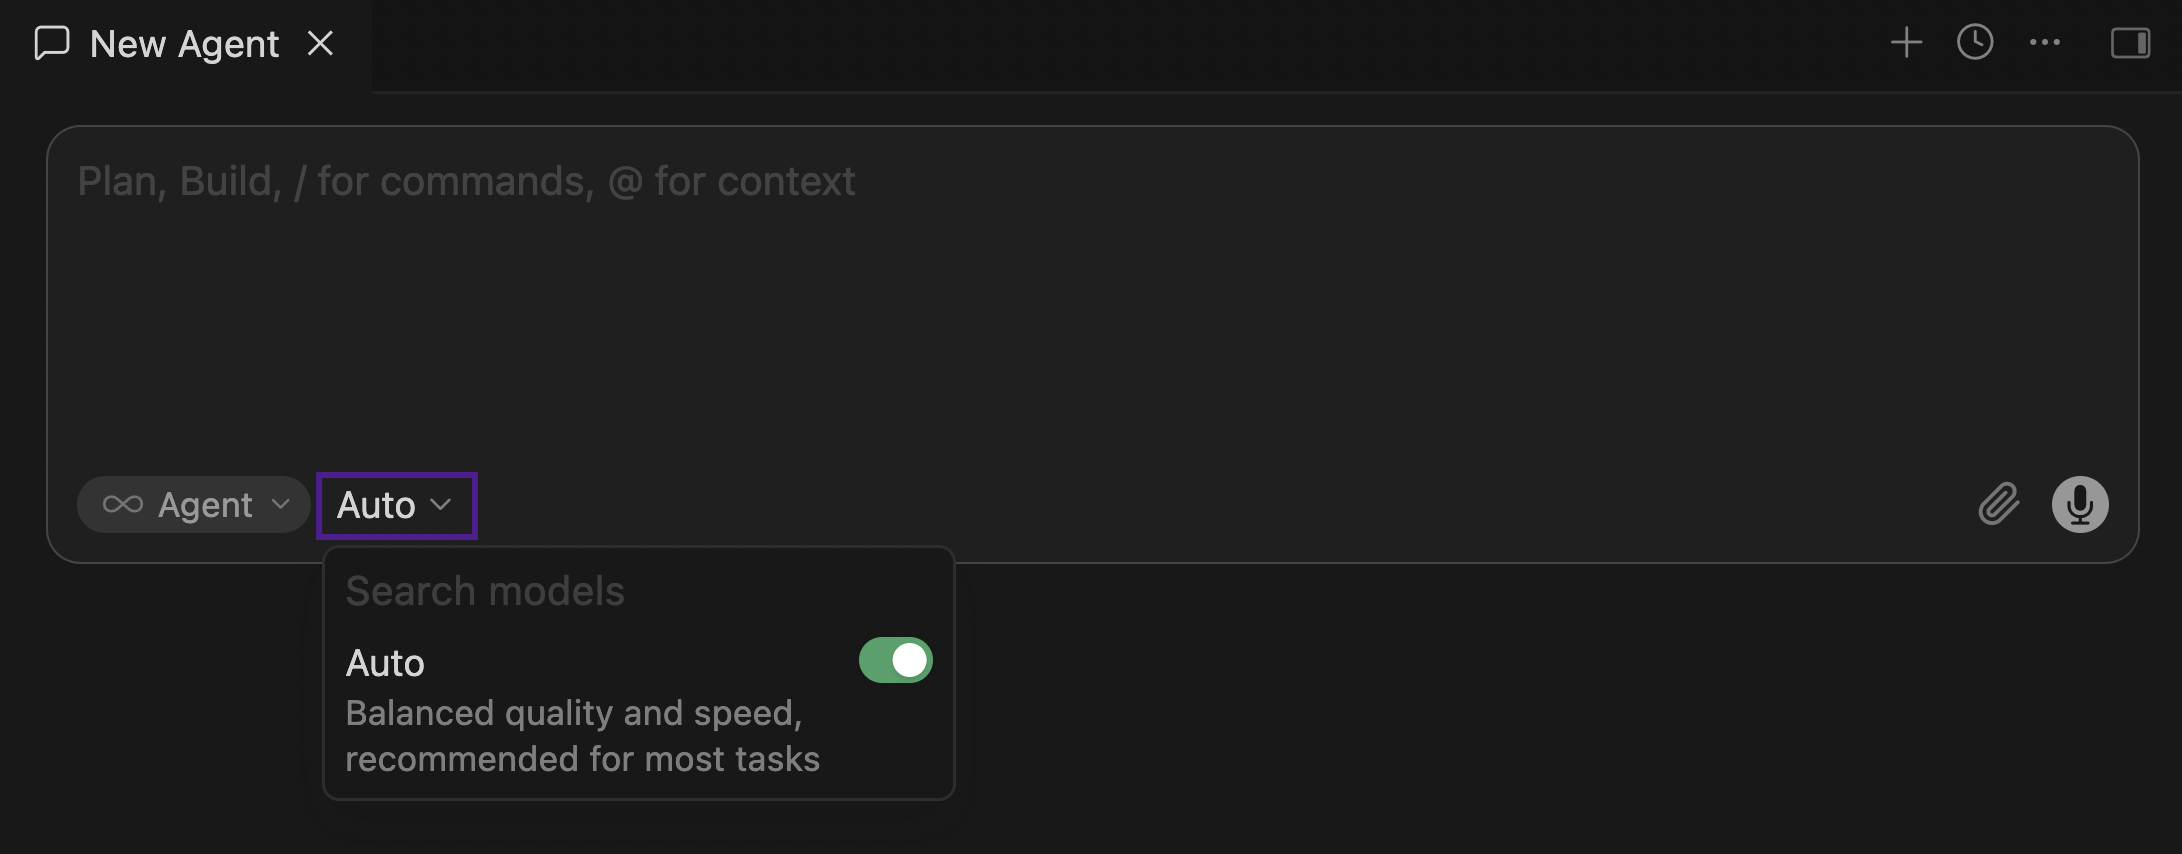Switch to the New Agent tab
This screenshot has height=854, width=2182.
[185, 44]
